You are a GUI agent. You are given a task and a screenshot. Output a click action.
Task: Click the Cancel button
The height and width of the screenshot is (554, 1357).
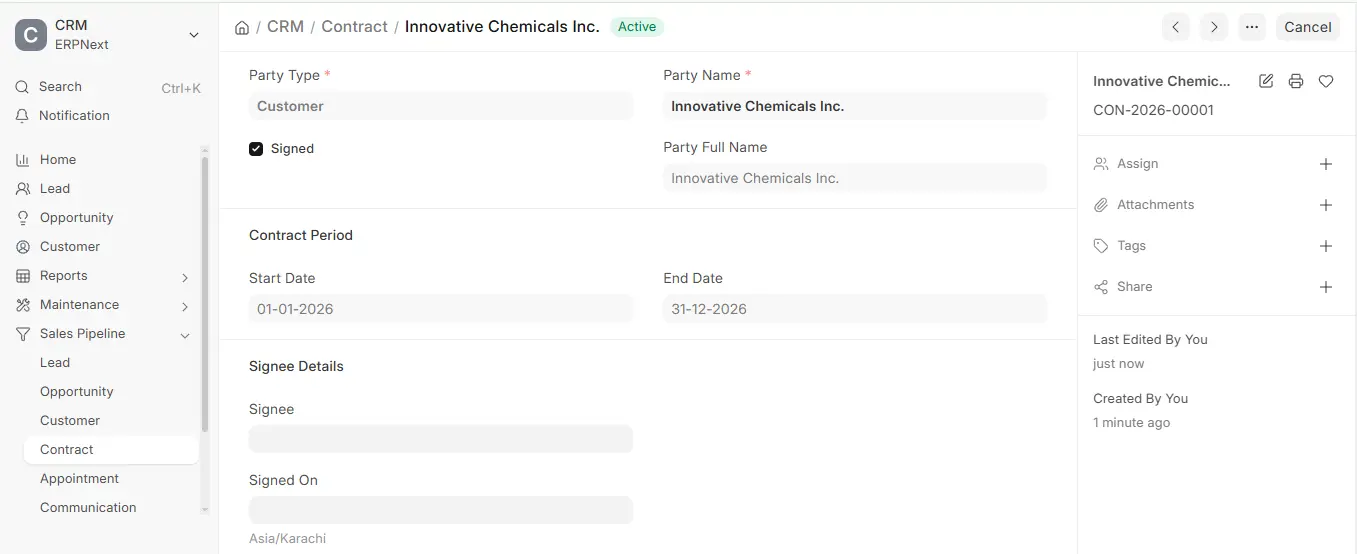point(1308,27)
